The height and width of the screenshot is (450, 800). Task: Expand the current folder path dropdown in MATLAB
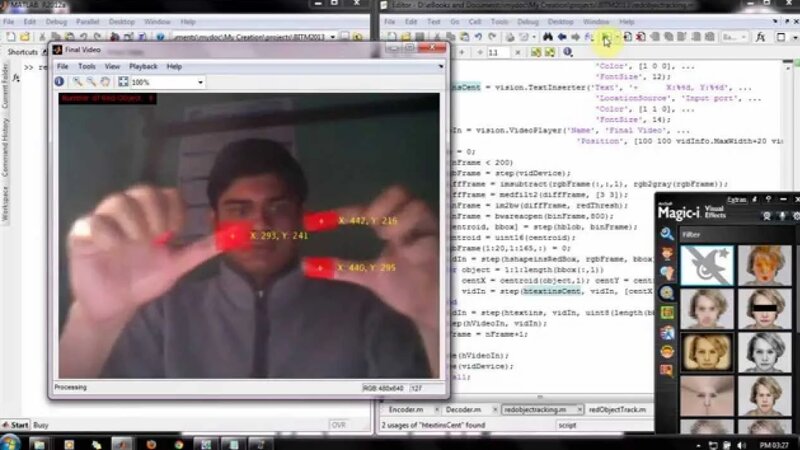(333, 37)
